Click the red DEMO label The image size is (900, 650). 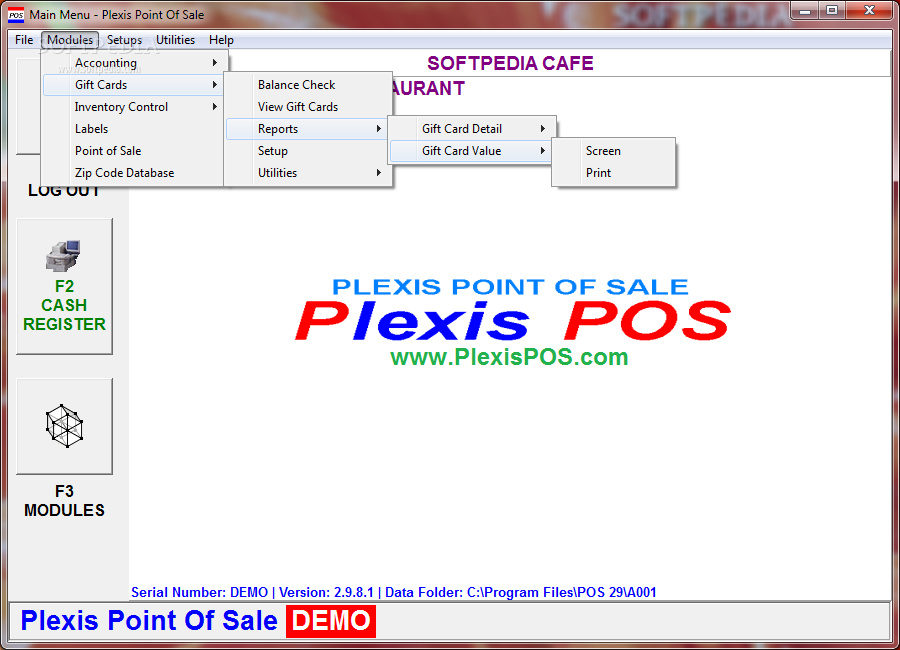(331, 621)
